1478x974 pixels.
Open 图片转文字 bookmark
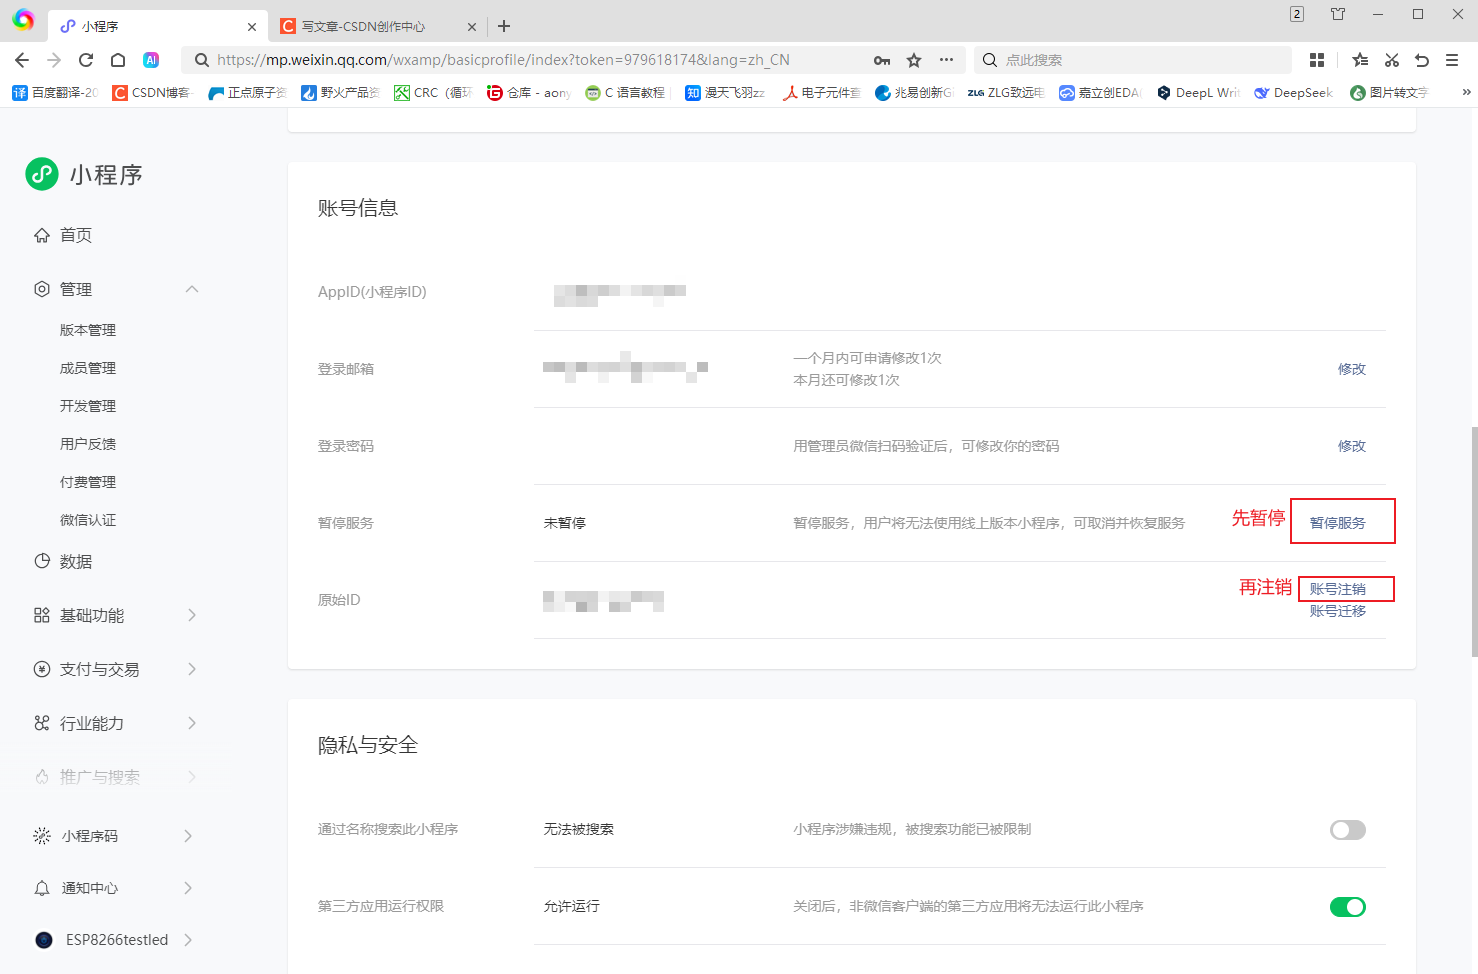1389,93
